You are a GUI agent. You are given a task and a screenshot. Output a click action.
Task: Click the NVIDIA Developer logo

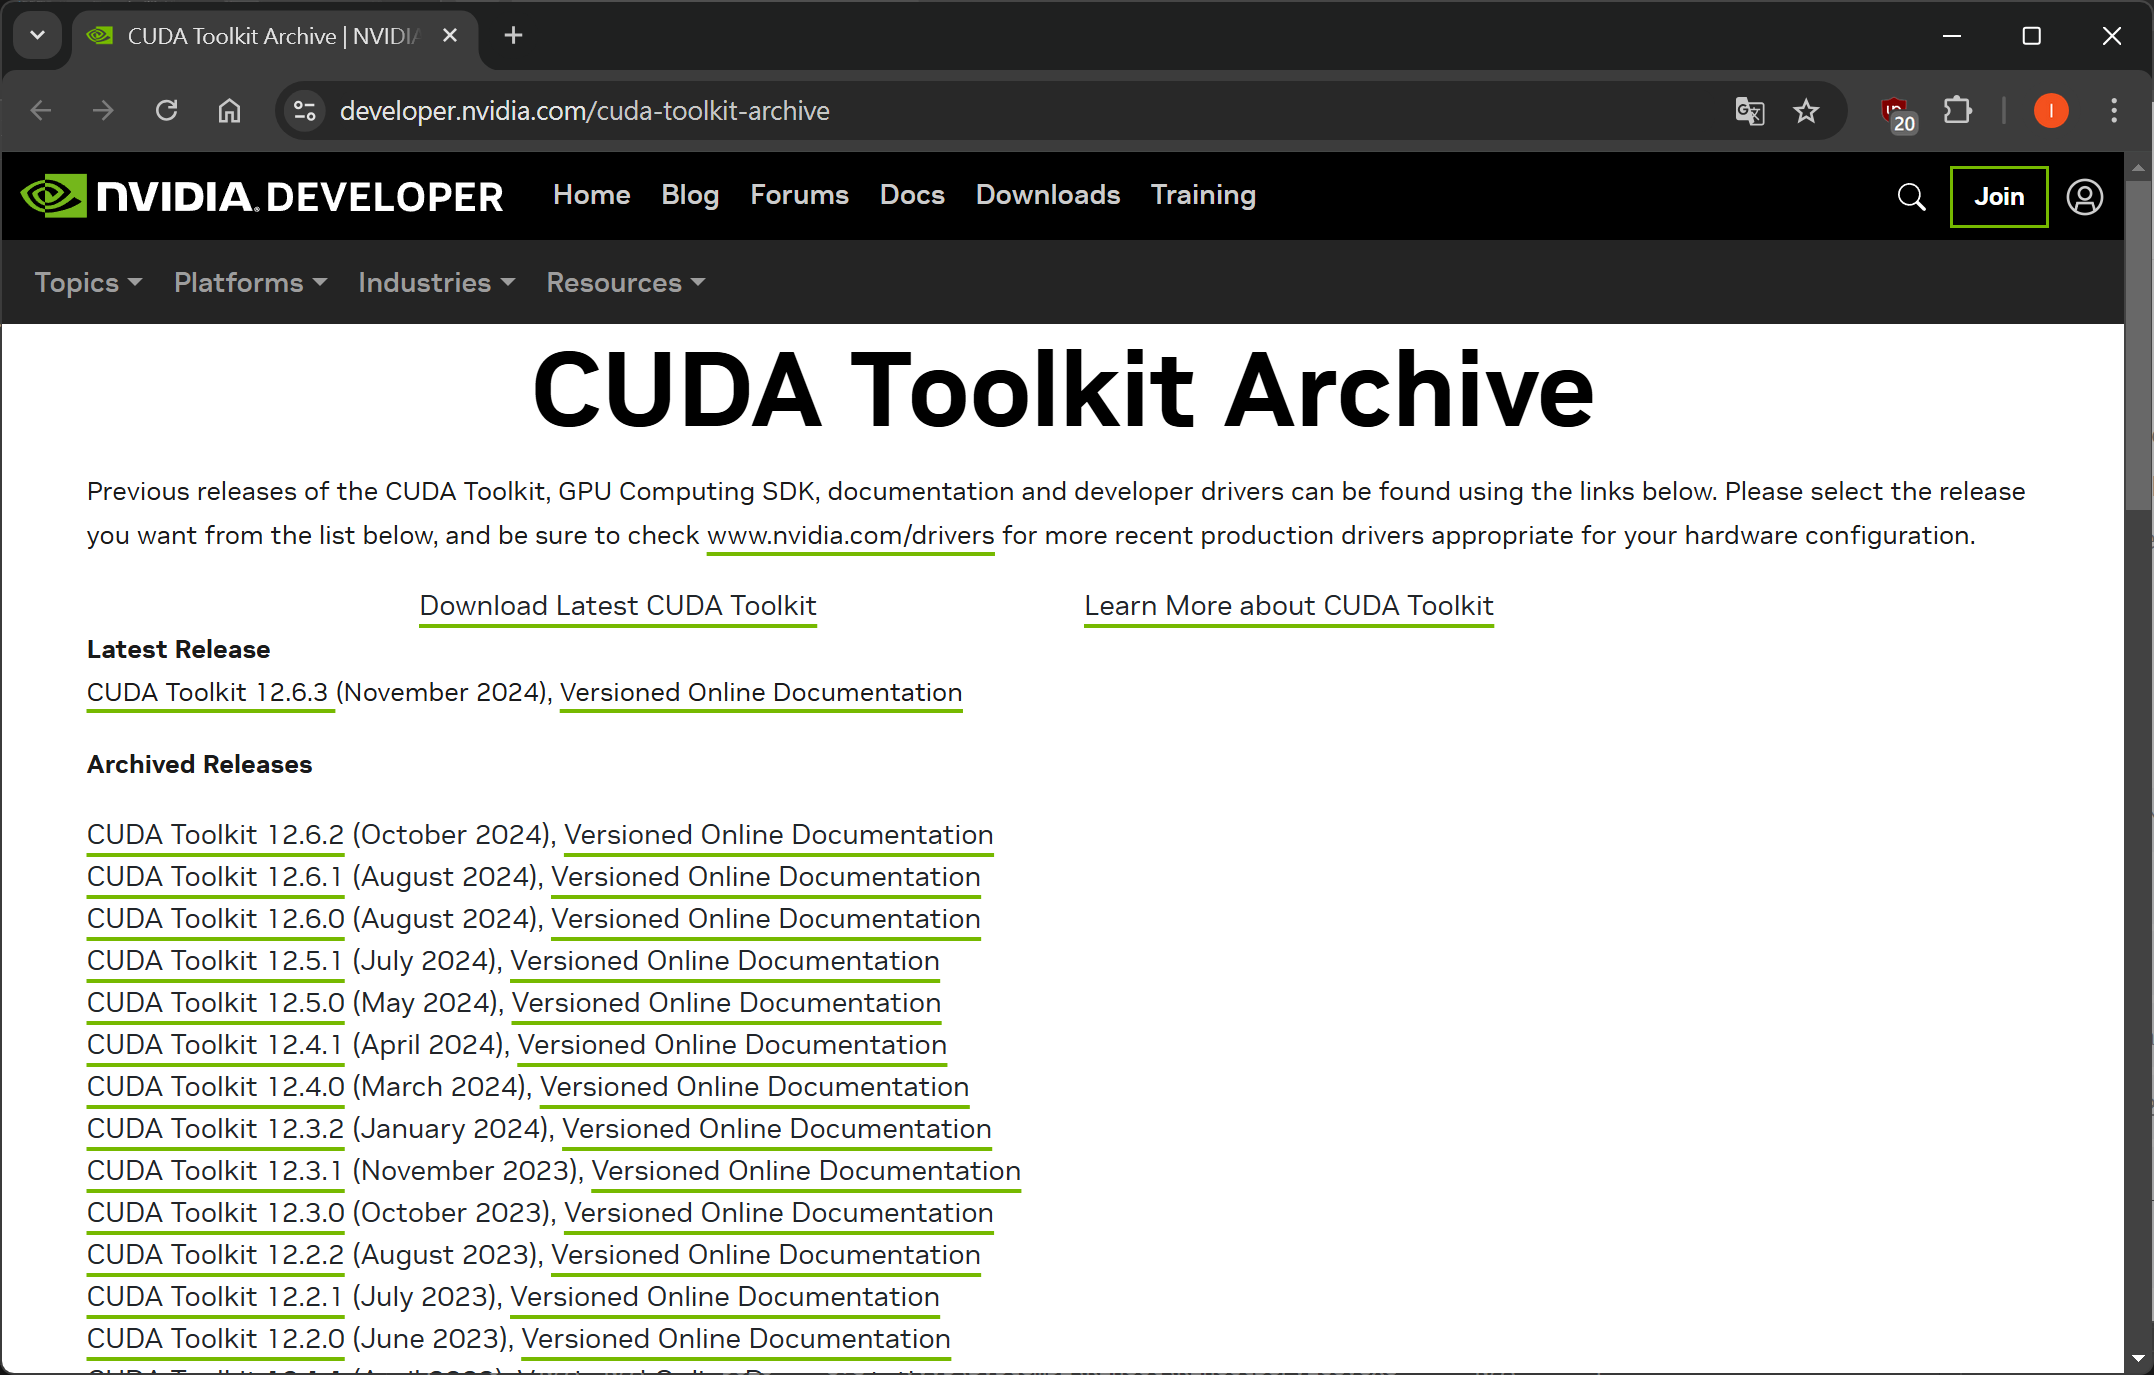coord(262,196)
